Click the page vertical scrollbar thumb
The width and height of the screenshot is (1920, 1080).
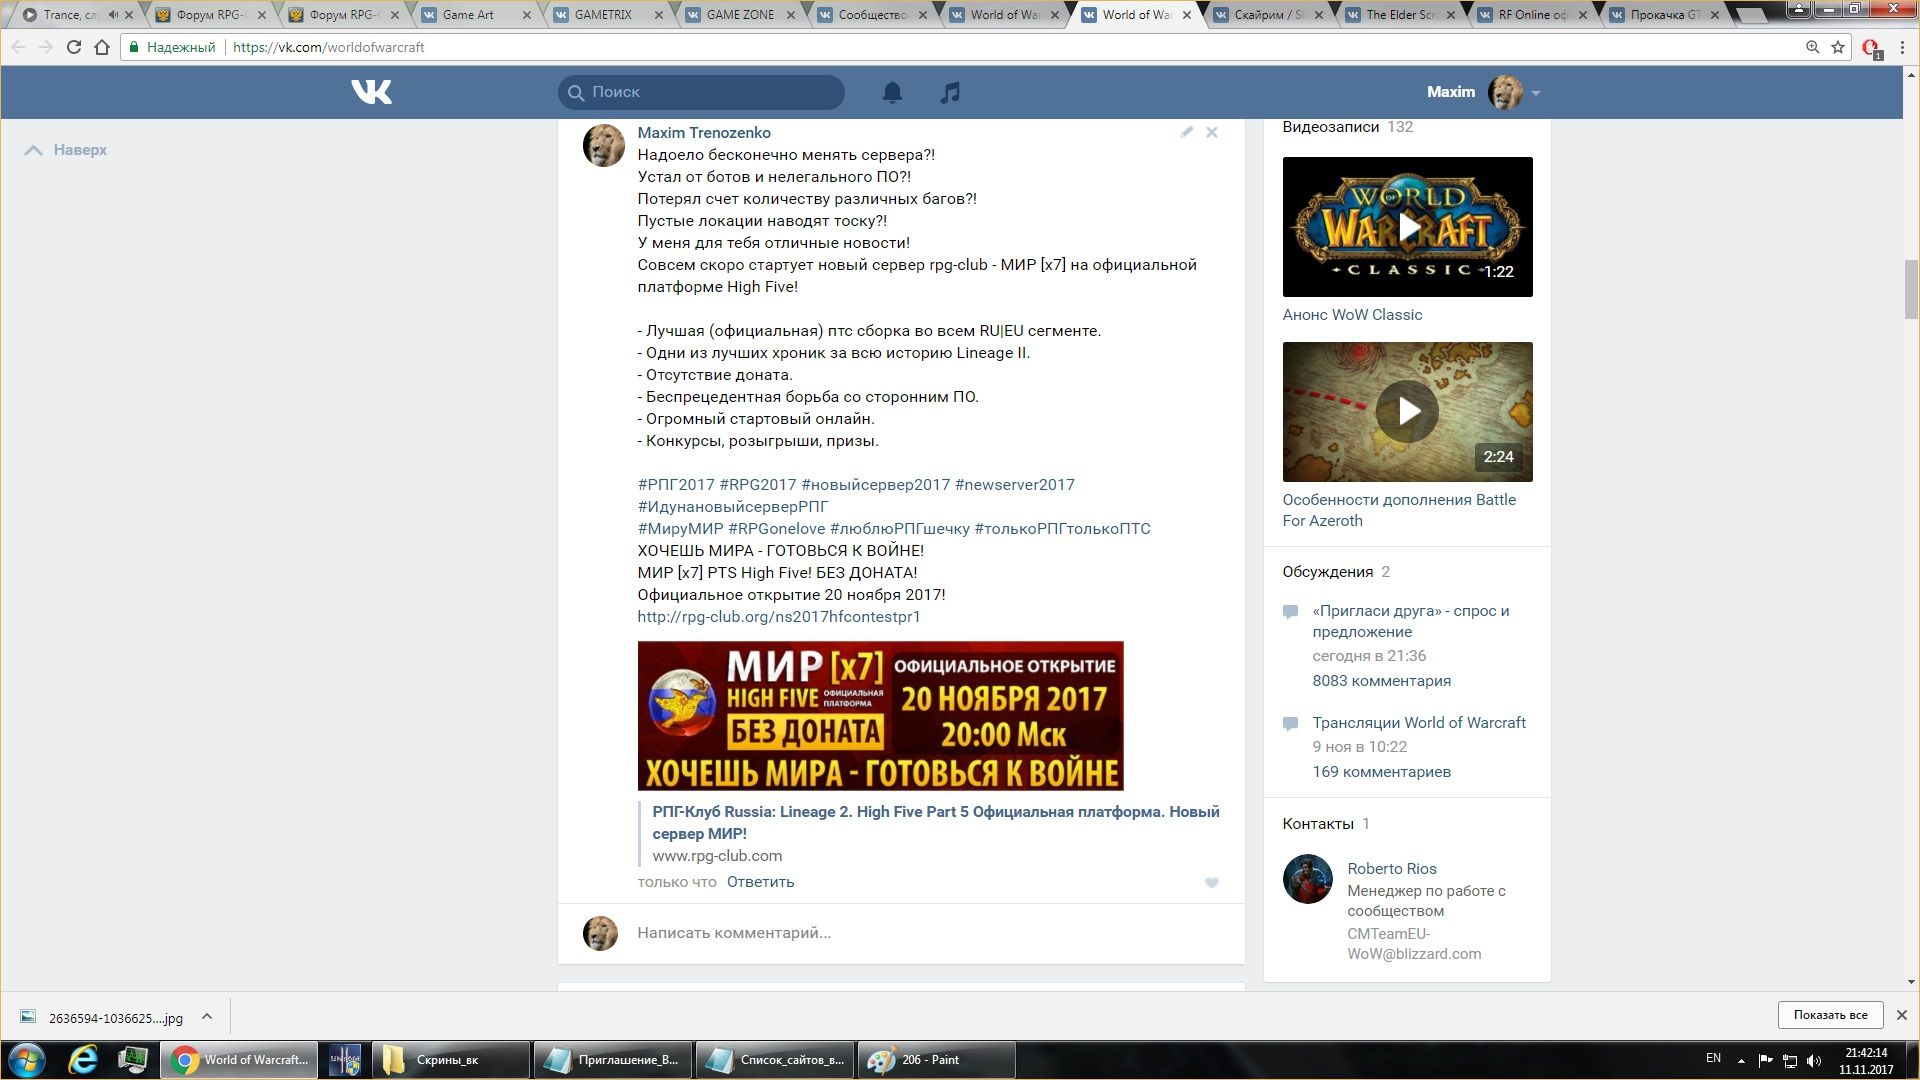1911,289
